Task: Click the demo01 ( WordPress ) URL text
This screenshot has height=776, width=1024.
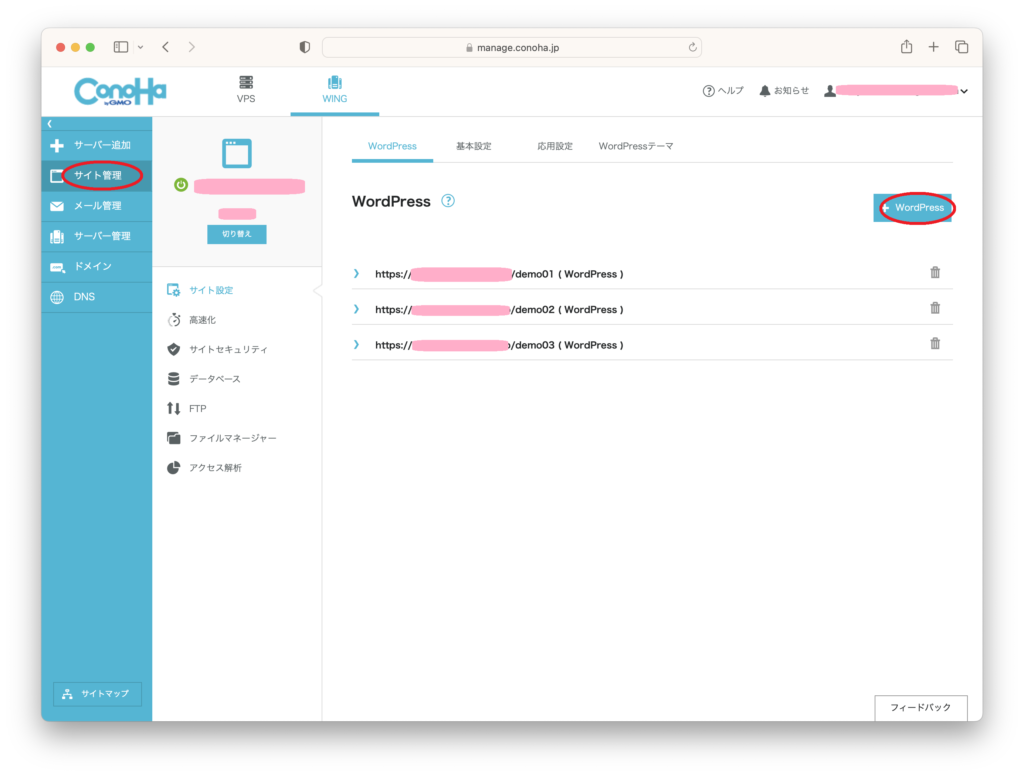Action: (x=500, y=274)
